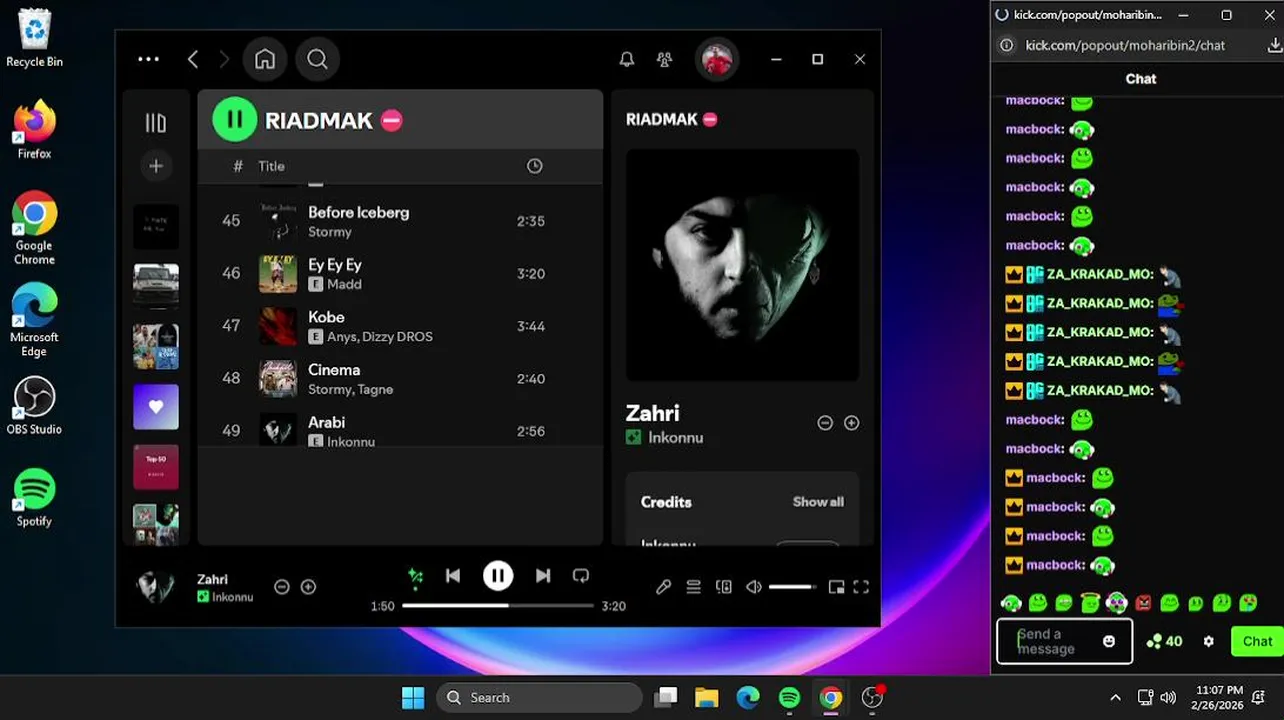Open the Spotify profile avatar menu
Viewport: 1284px width, 720px height.
pyautogui.click(x=716, y=60)
